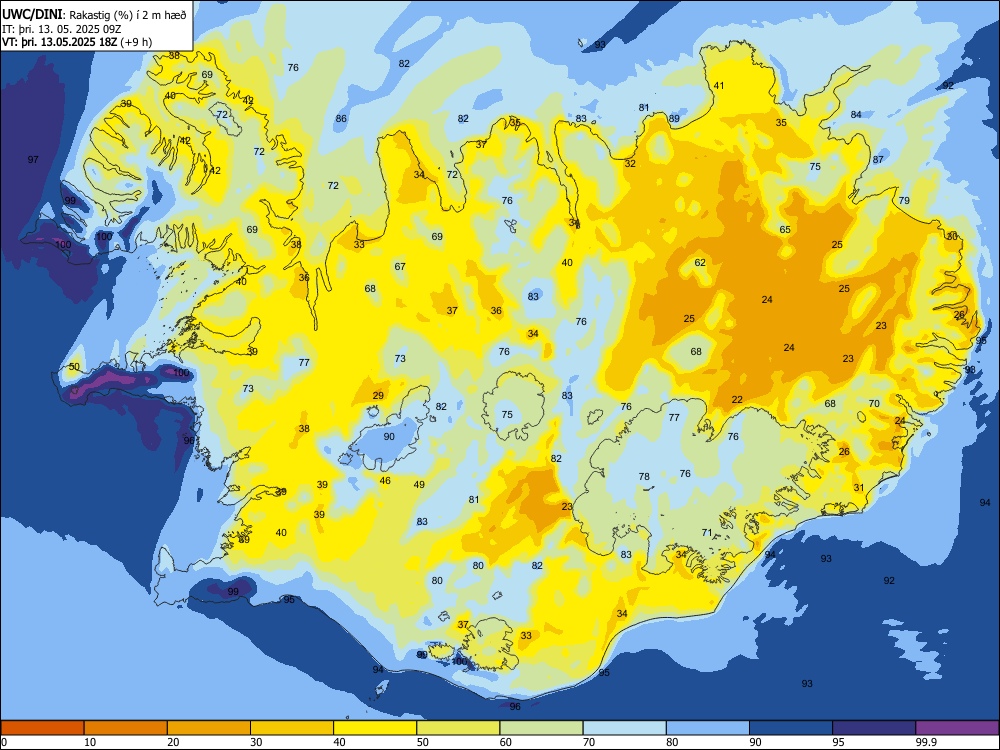Viewport: 1000px width, 750px height.
Task: Select the '31' value on the southeast coast
Action: point(859,487)
